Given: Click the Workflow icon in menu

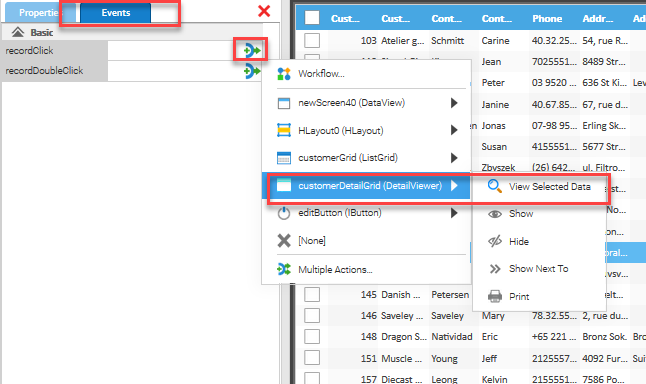Looking at the screenshot, I should [x=284, y=74].
